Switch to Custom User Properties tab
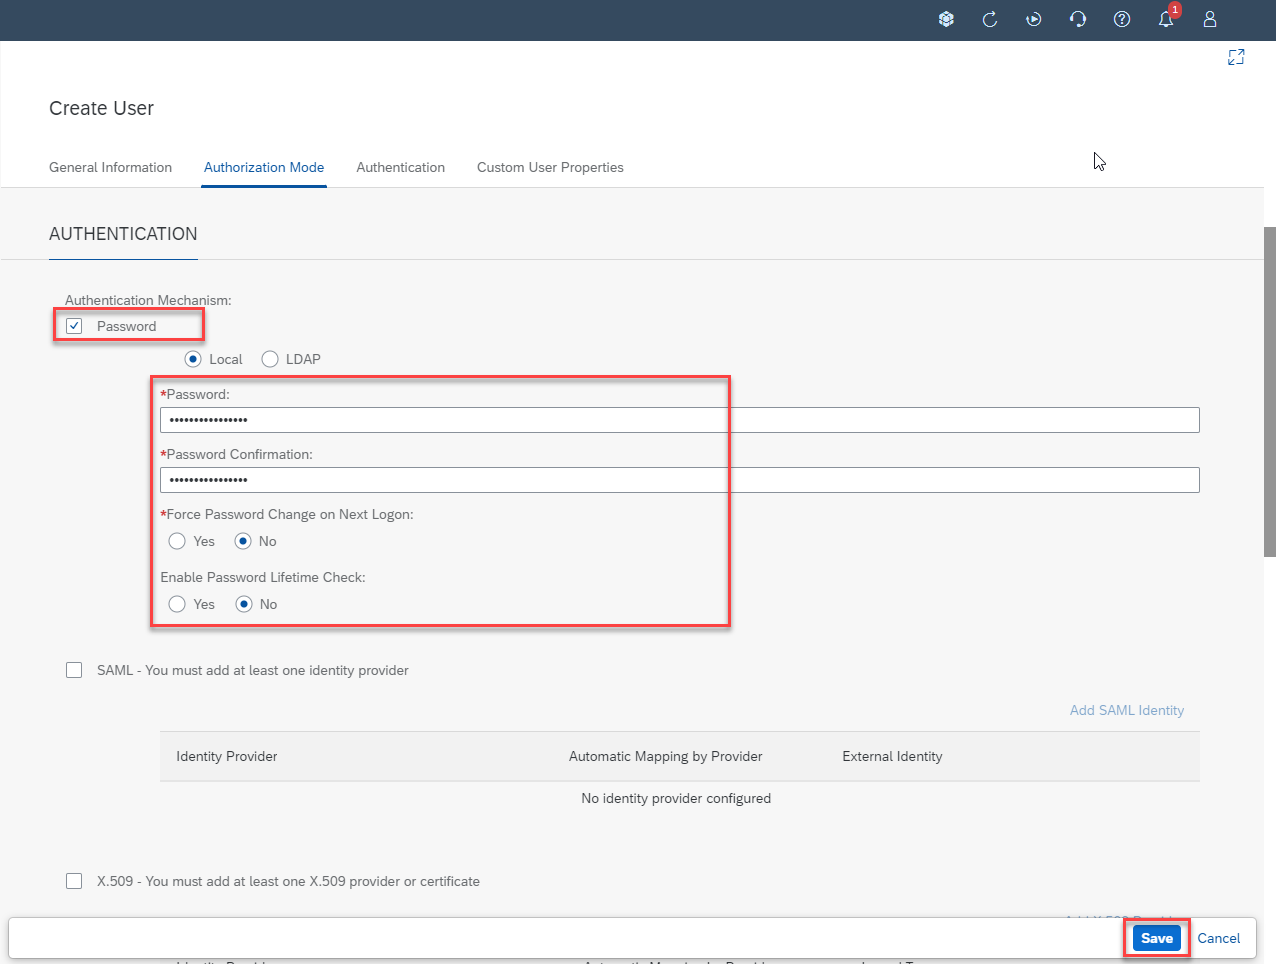This screenshot has width=1276, height=964. click(550, 167)
